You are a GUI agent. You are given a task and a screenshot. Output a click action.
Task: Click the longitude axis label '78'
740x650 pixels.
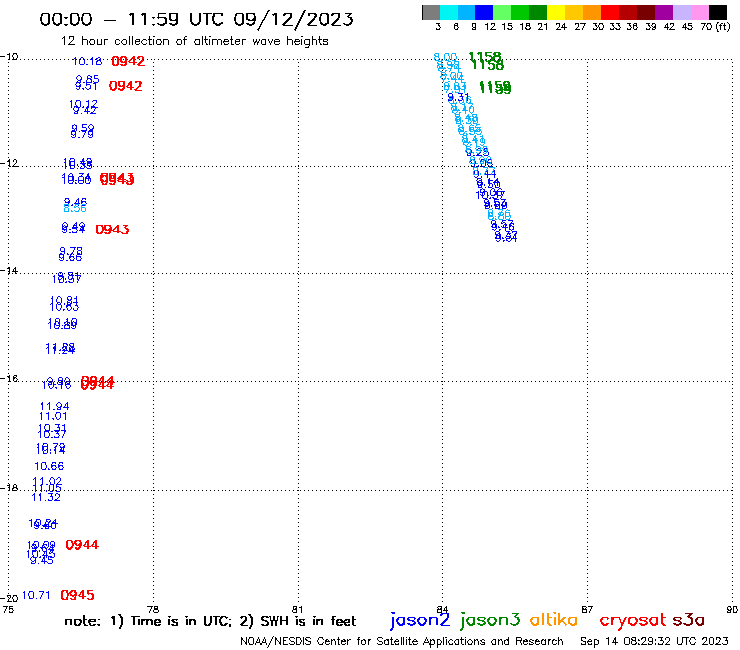pyautogui.click(x=153, y=609)
